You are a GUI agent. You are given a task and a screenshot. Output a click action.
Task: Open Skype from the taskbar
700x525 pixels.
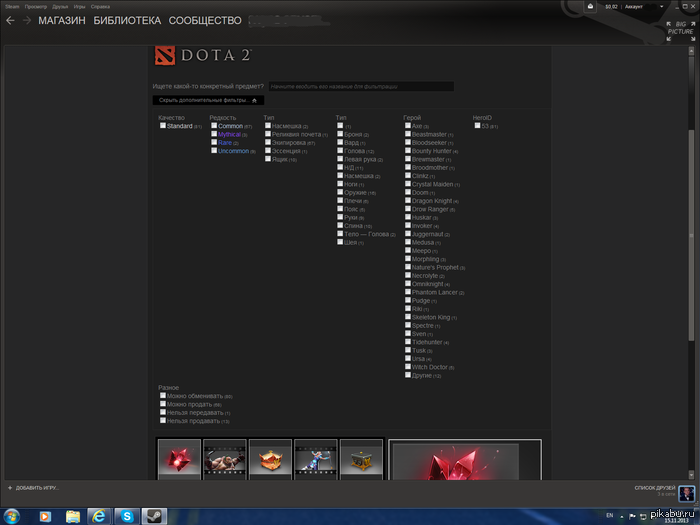tap(128, 515)
